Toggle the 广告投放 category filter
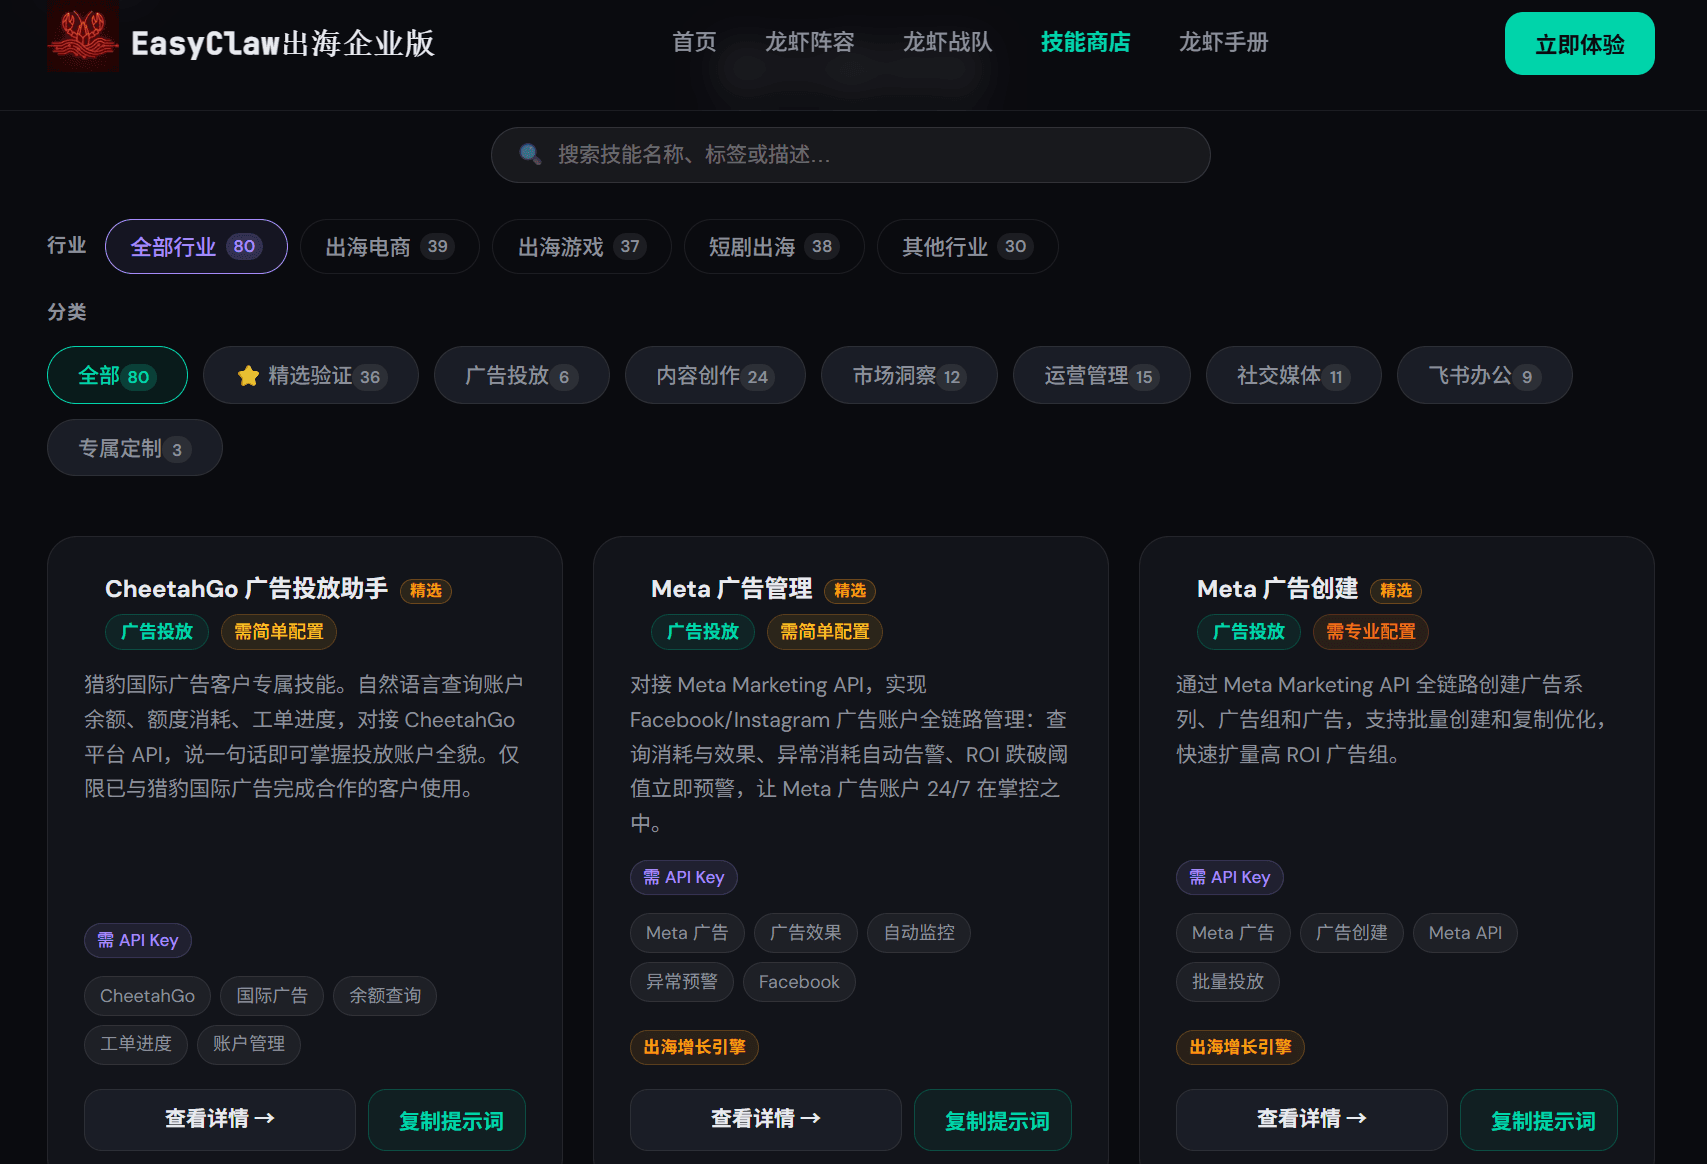This screenshot has width=1707, height=1164. pos(521,375)
